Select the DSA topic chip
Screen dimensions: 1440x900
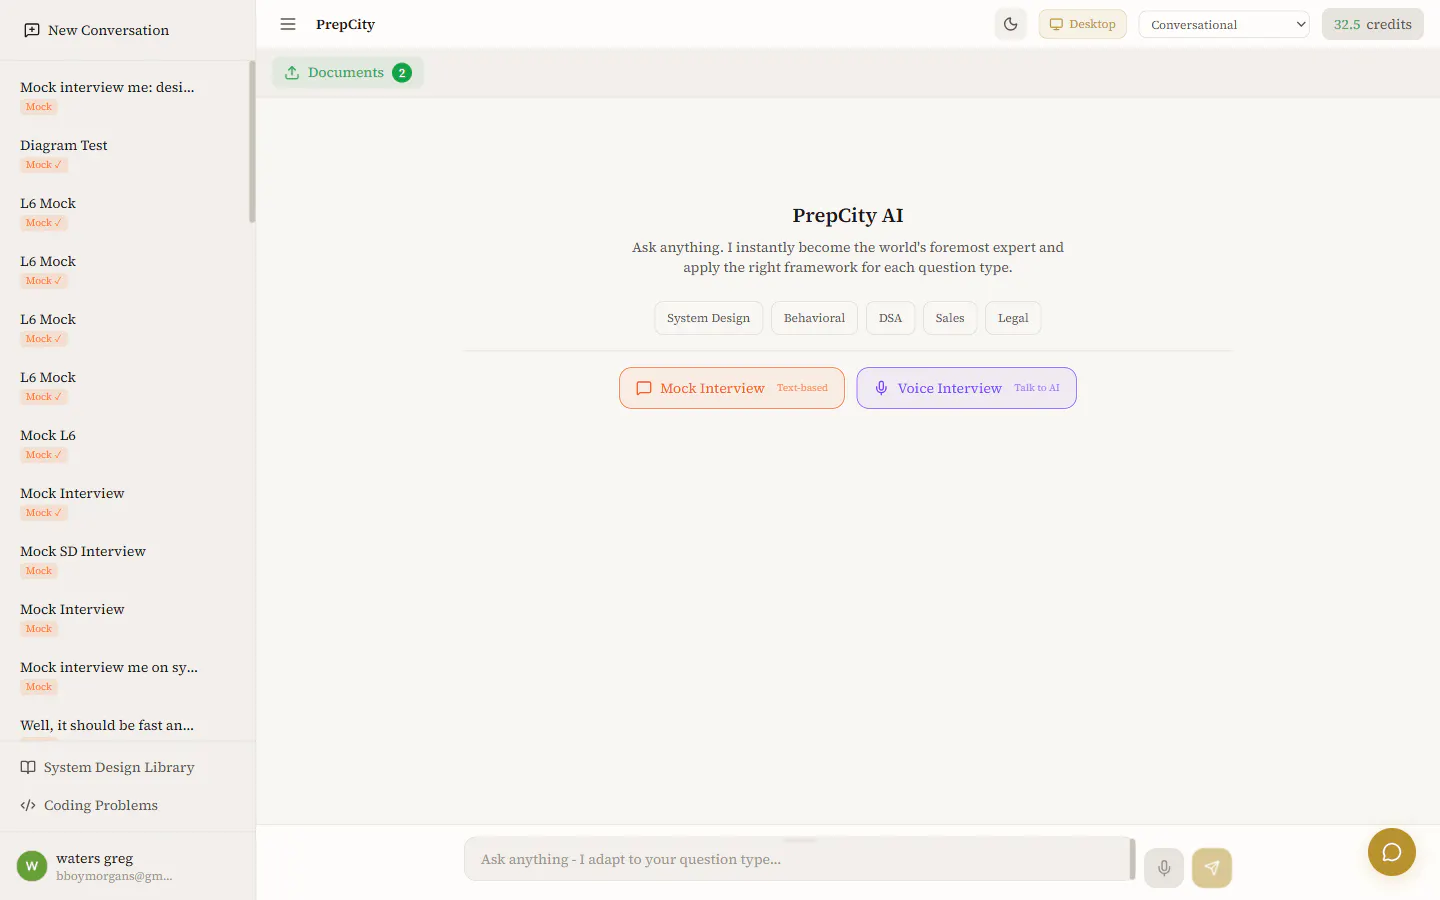tap(890, 318)
